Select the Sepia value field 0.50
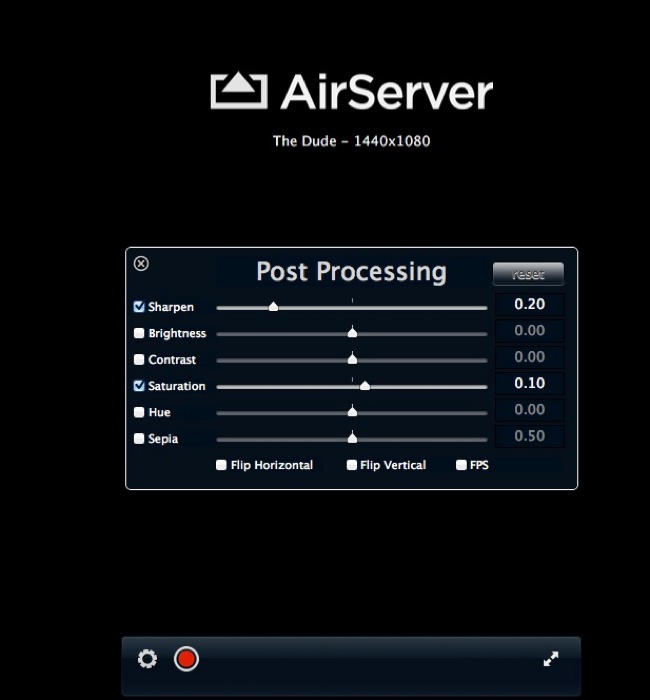Image resolution: width=650 pixels, height=700 pixels. coord(529,436)
